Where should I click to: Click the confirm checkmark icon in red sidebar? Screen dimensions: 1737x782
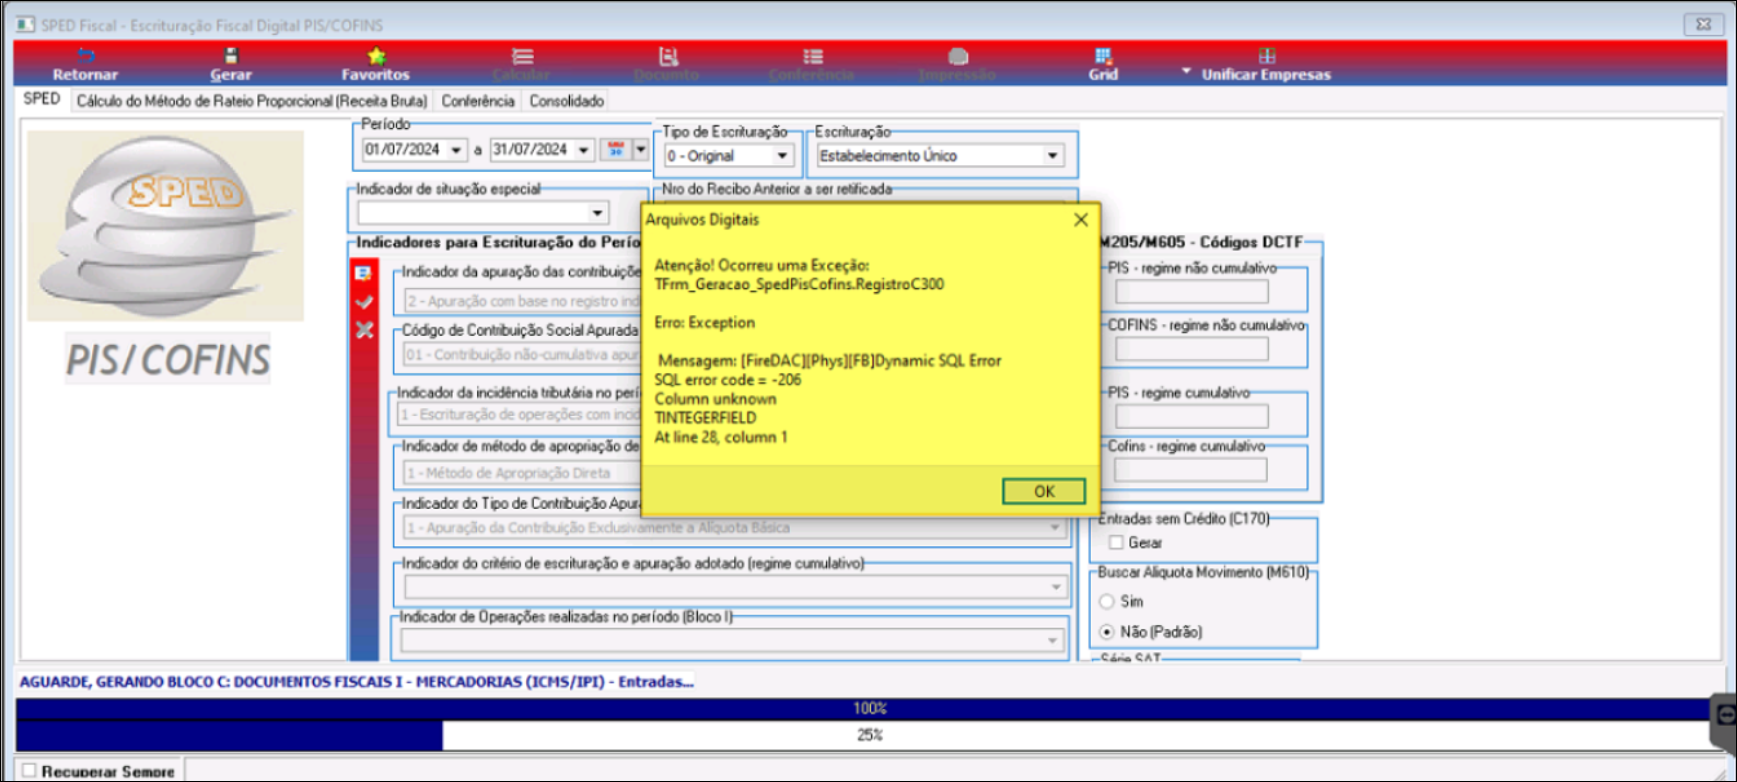(x=364, y=301)
